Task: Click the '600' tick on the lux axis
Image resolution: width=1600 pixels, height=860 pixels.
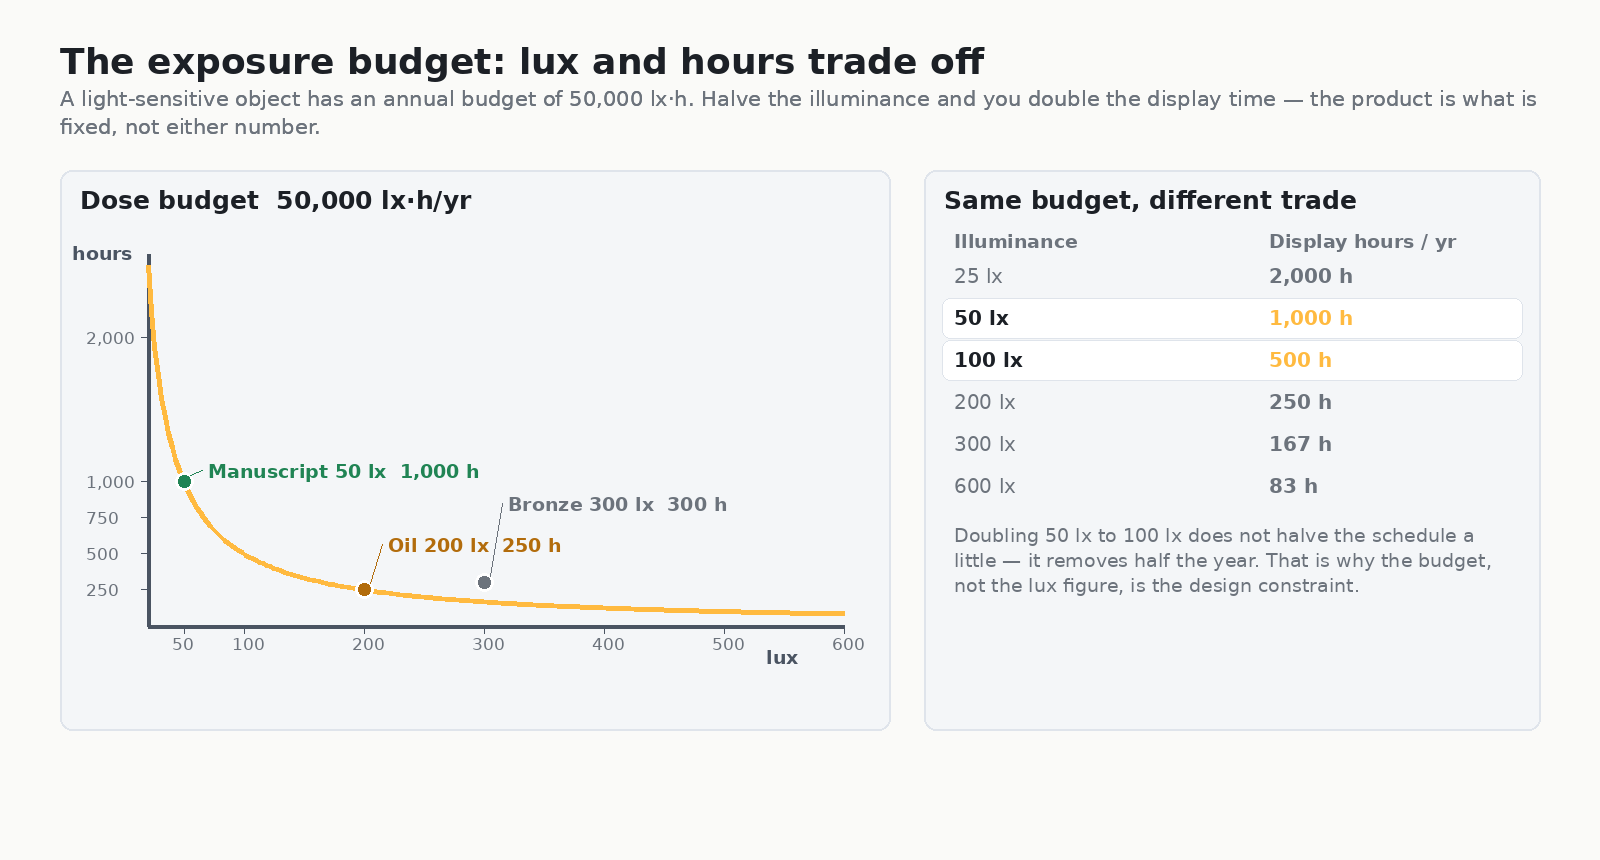Action: 848,645
